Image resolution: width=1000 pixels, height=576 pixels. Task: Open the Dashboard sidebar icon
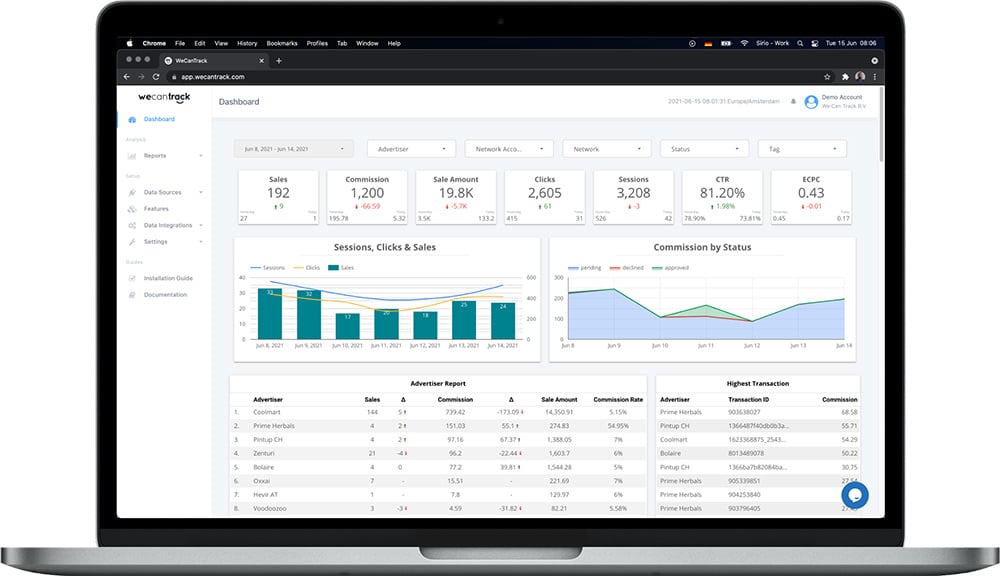pos(132,120)
